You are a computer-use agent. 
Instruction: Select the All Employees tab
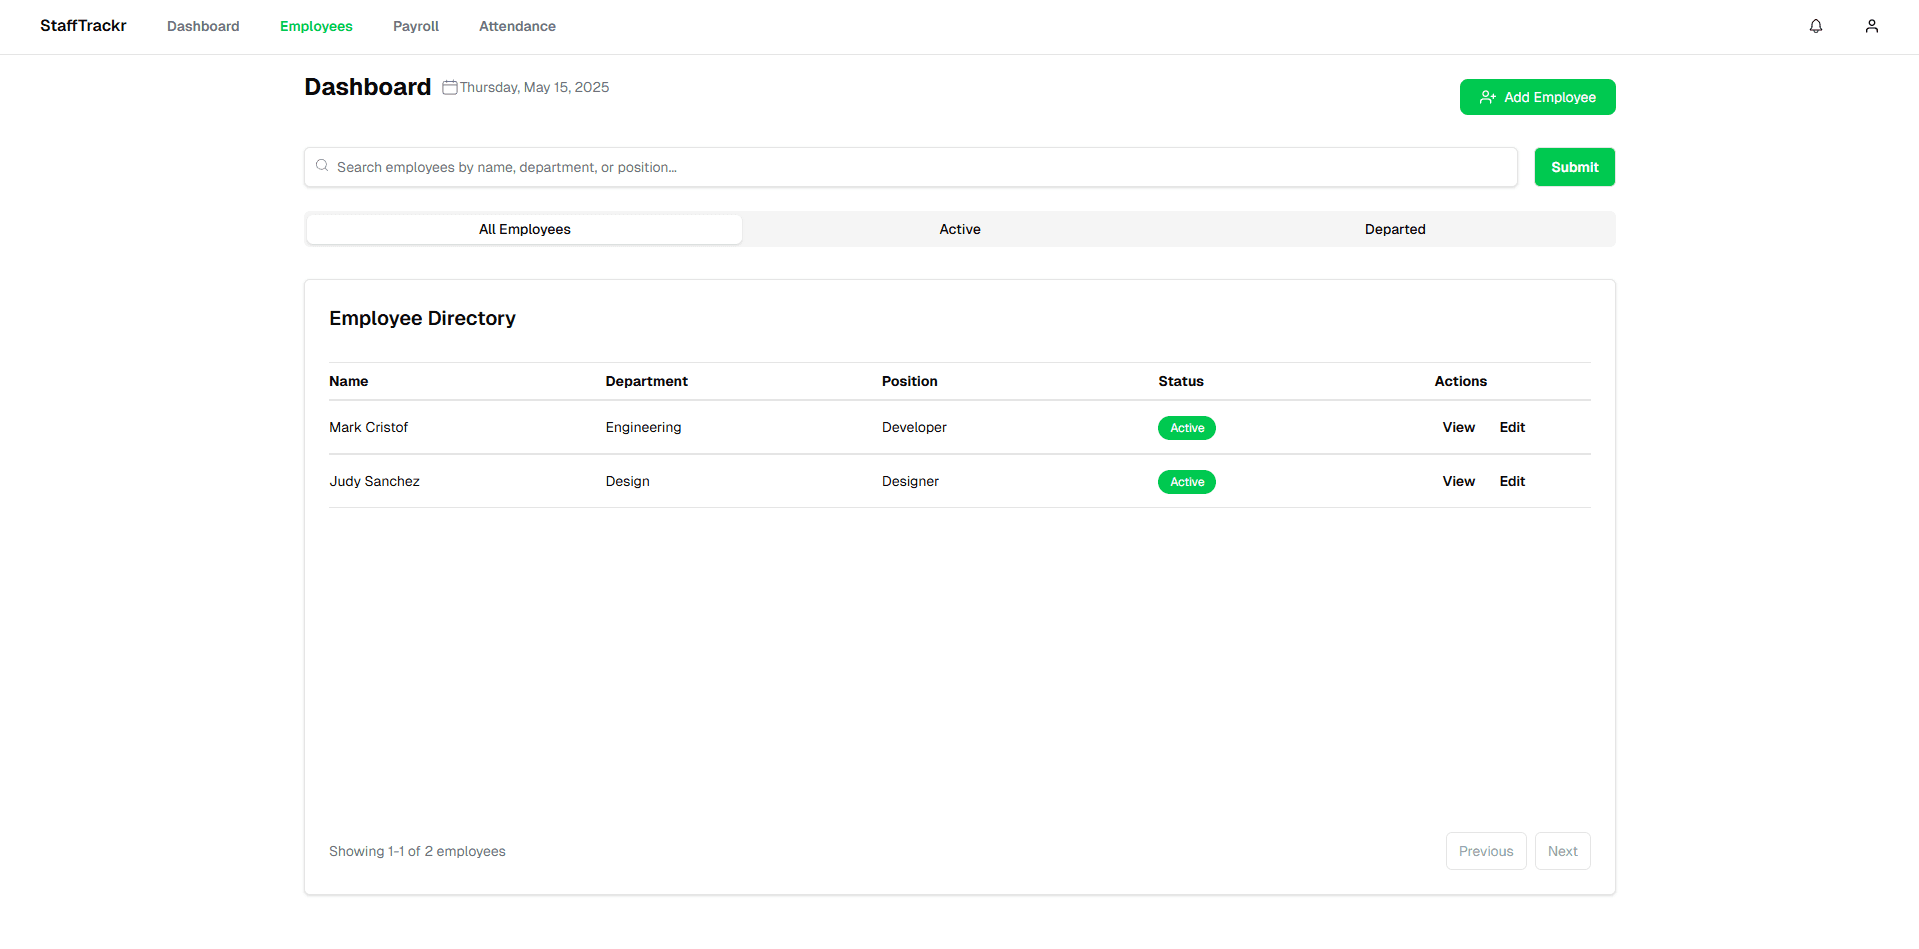coord(524,229)
